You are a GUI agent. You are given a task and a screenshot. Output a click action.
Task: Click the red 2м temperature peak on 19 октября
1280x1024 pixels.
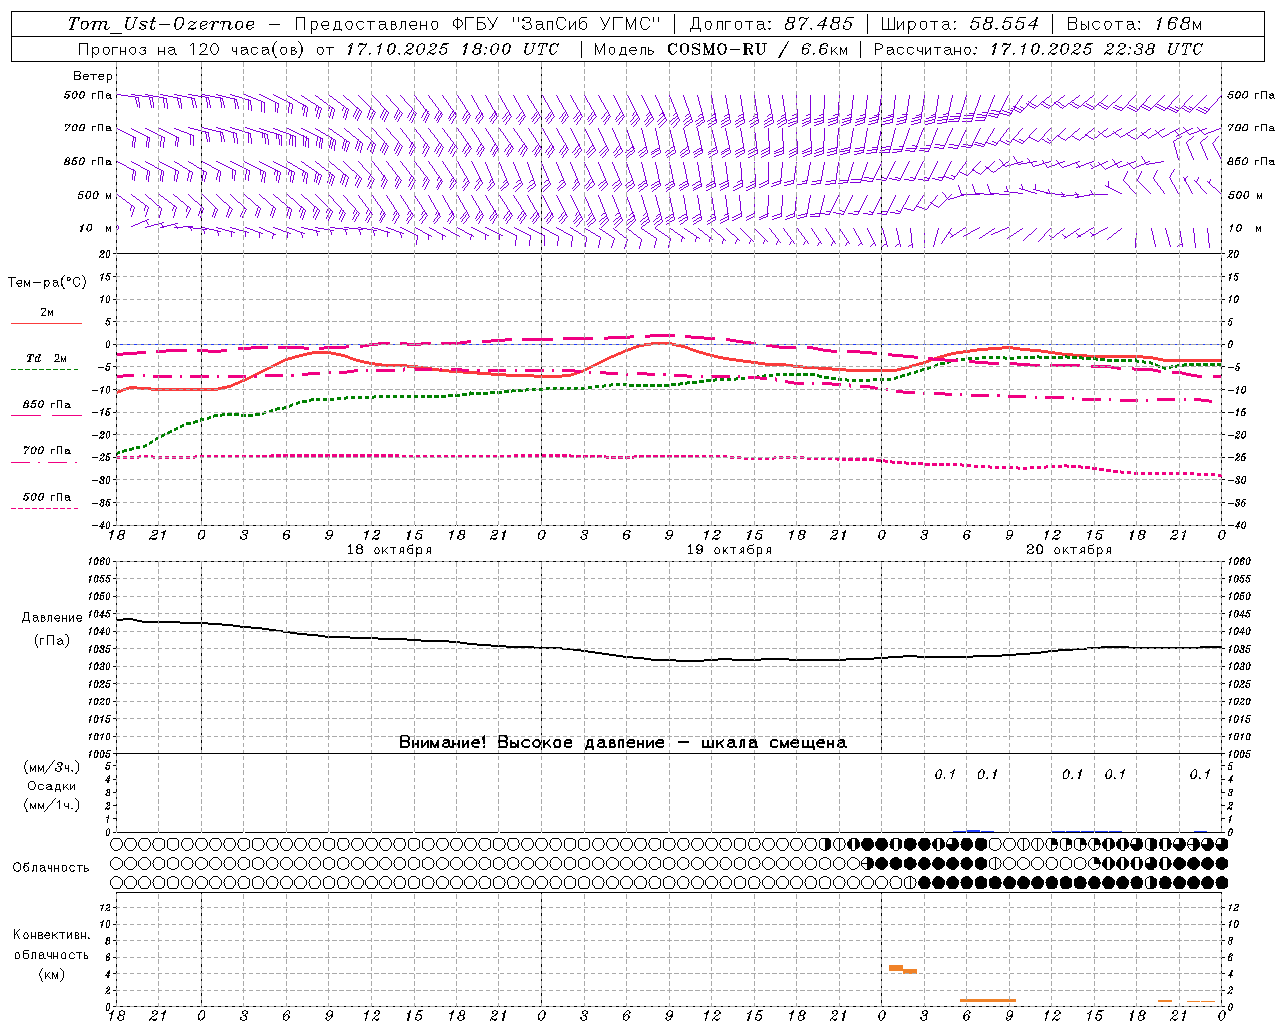click(x=662, y=343)
